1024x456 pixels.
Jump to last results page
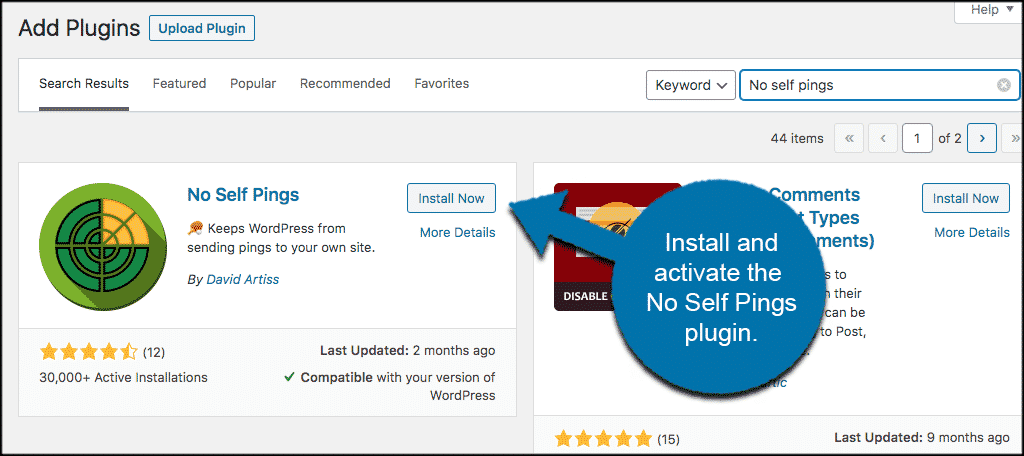1015,139
